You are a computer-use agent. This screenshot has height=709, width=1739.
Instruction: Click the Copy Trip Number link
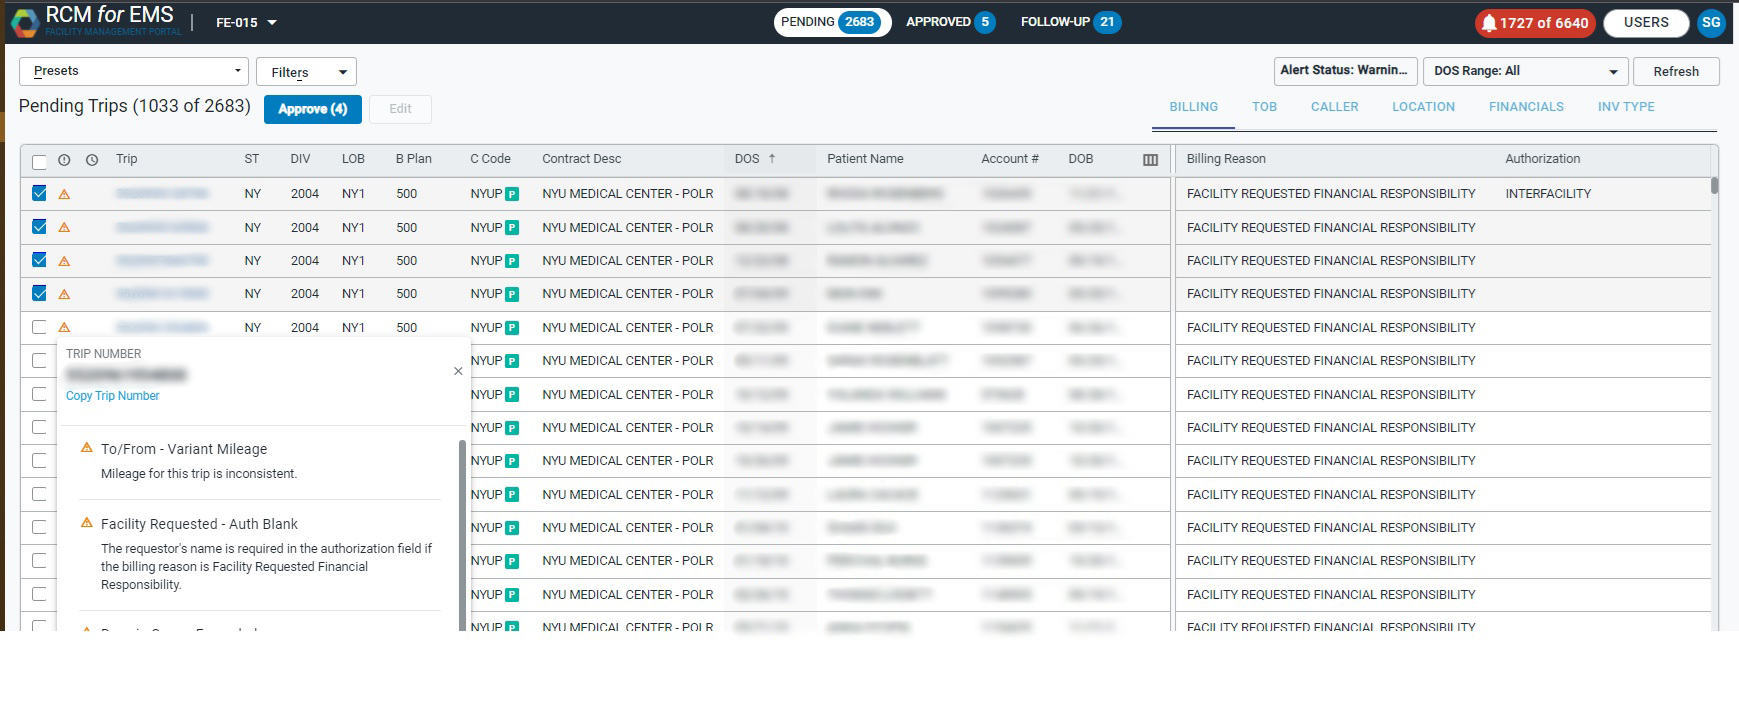pos(112,396)
